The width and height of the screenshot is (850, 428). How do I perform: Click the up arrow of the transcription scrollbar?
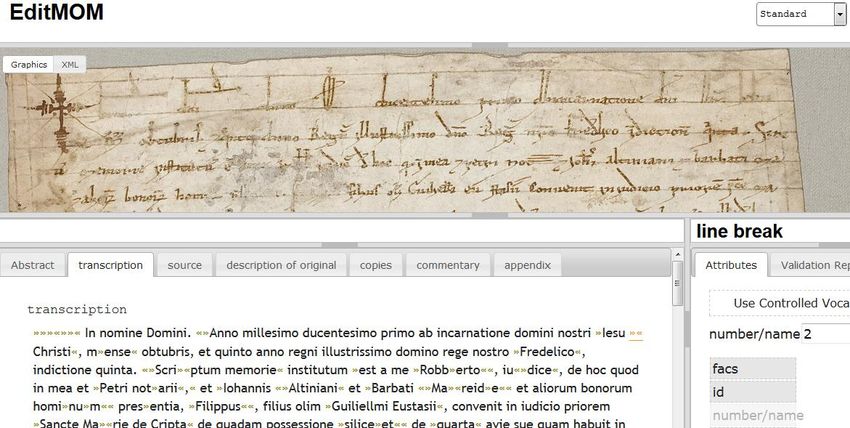point(678,255)
